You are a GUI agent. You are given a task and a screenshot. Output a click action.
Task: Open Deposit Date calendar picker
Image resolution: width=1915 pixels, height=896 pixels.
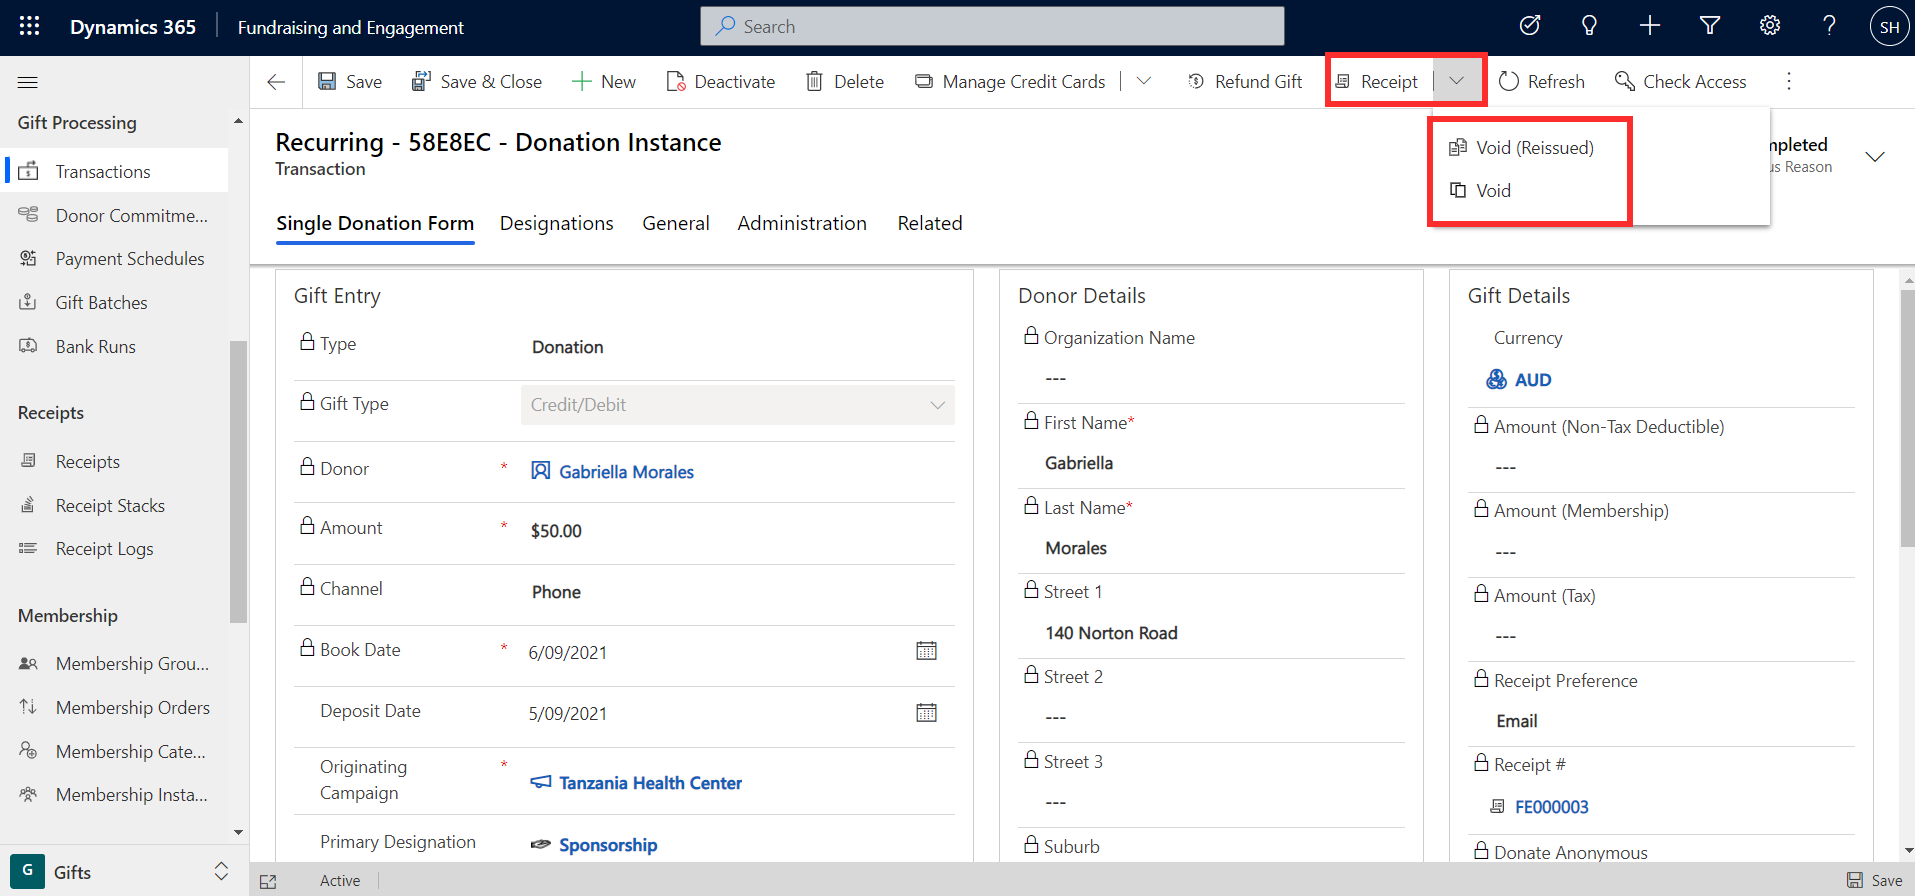pyautogui.click(x=927, y=713)
